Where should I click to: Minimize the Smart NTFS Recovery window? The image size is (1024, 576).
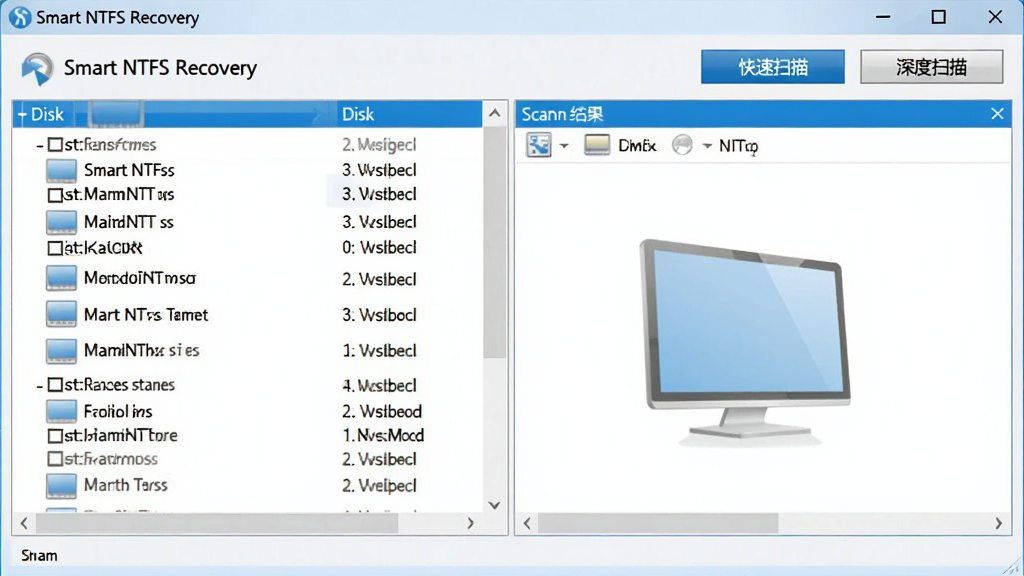(x=883, y=17)
